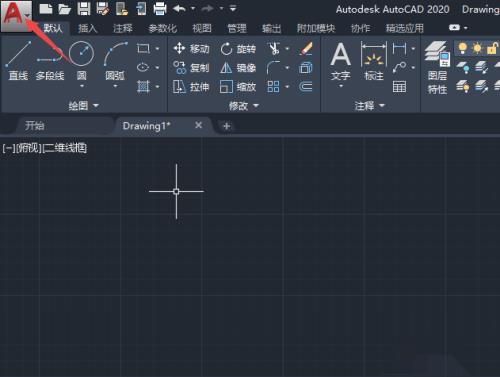This screenshot has height=377, width=500.
Task: Click the Rotate (旋转) tool
Action: pyautogui.click(x=238, y=49)
